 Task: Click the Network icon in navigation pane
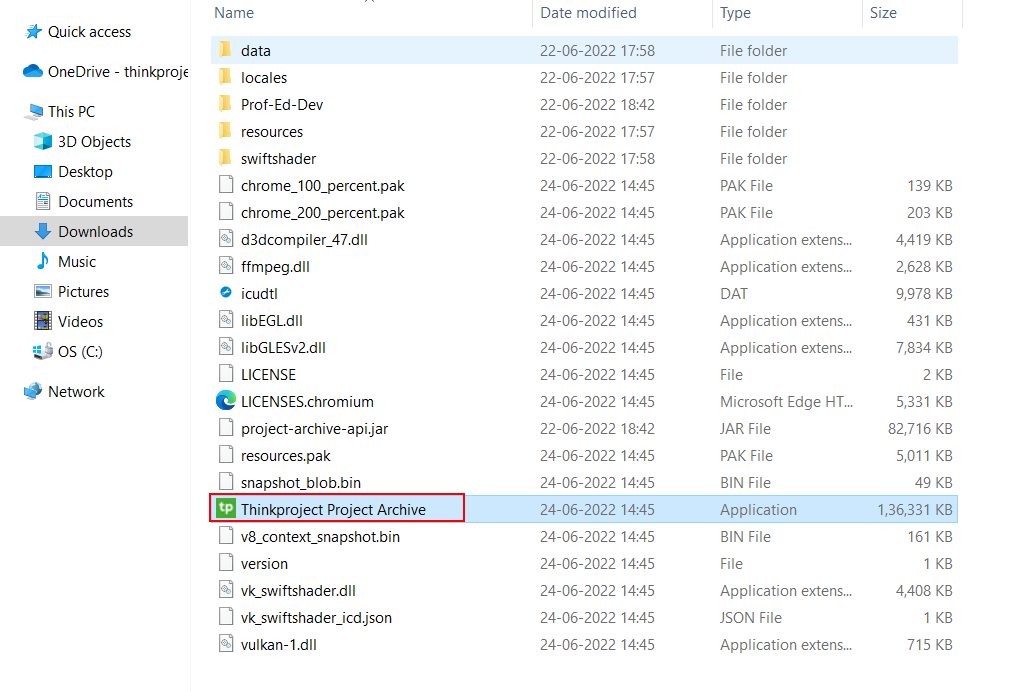(33, 392)
